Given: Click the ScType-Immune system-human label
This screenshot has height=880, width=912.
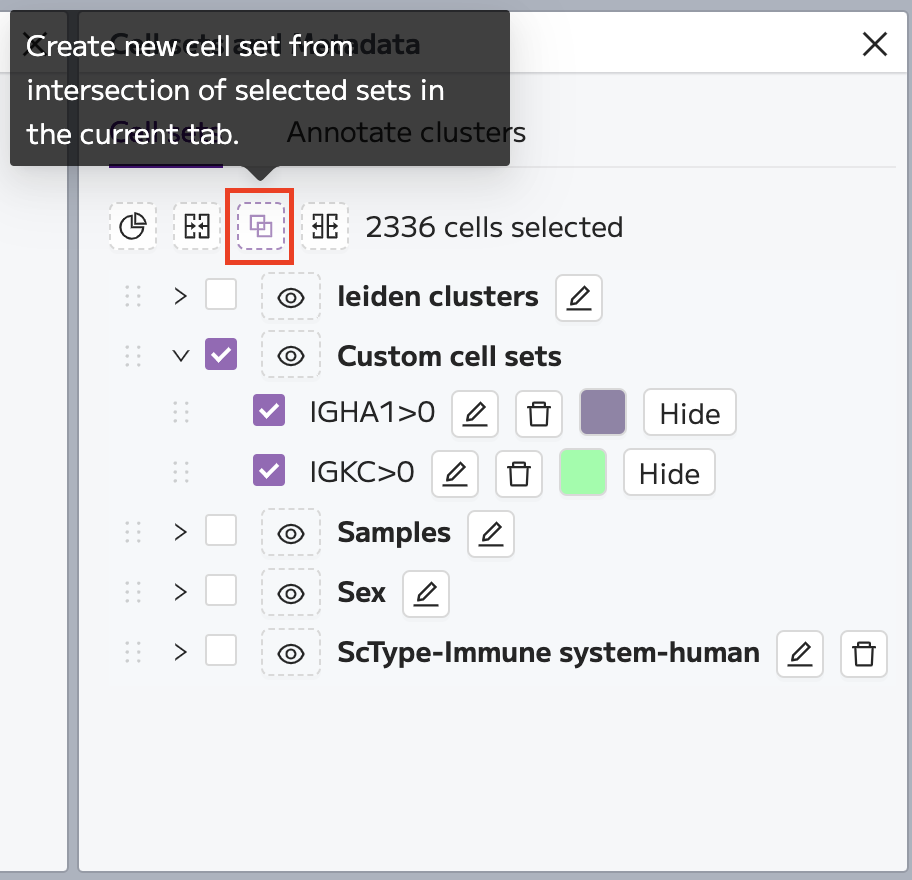Looking at the screenshot, I should 548,653.
